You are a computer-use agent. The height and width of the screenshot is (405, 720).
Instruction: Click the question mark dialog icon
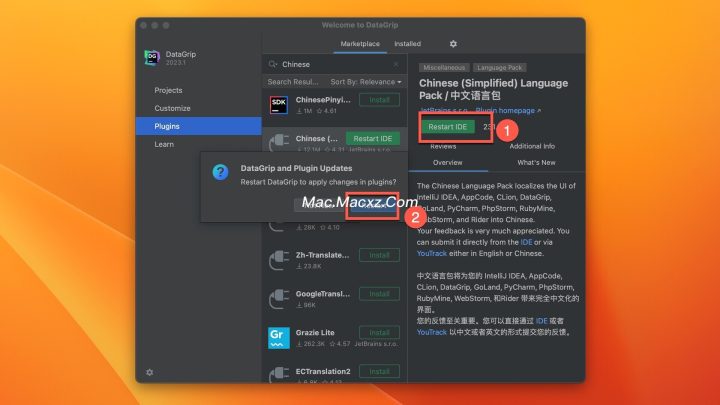click(220, 172)
